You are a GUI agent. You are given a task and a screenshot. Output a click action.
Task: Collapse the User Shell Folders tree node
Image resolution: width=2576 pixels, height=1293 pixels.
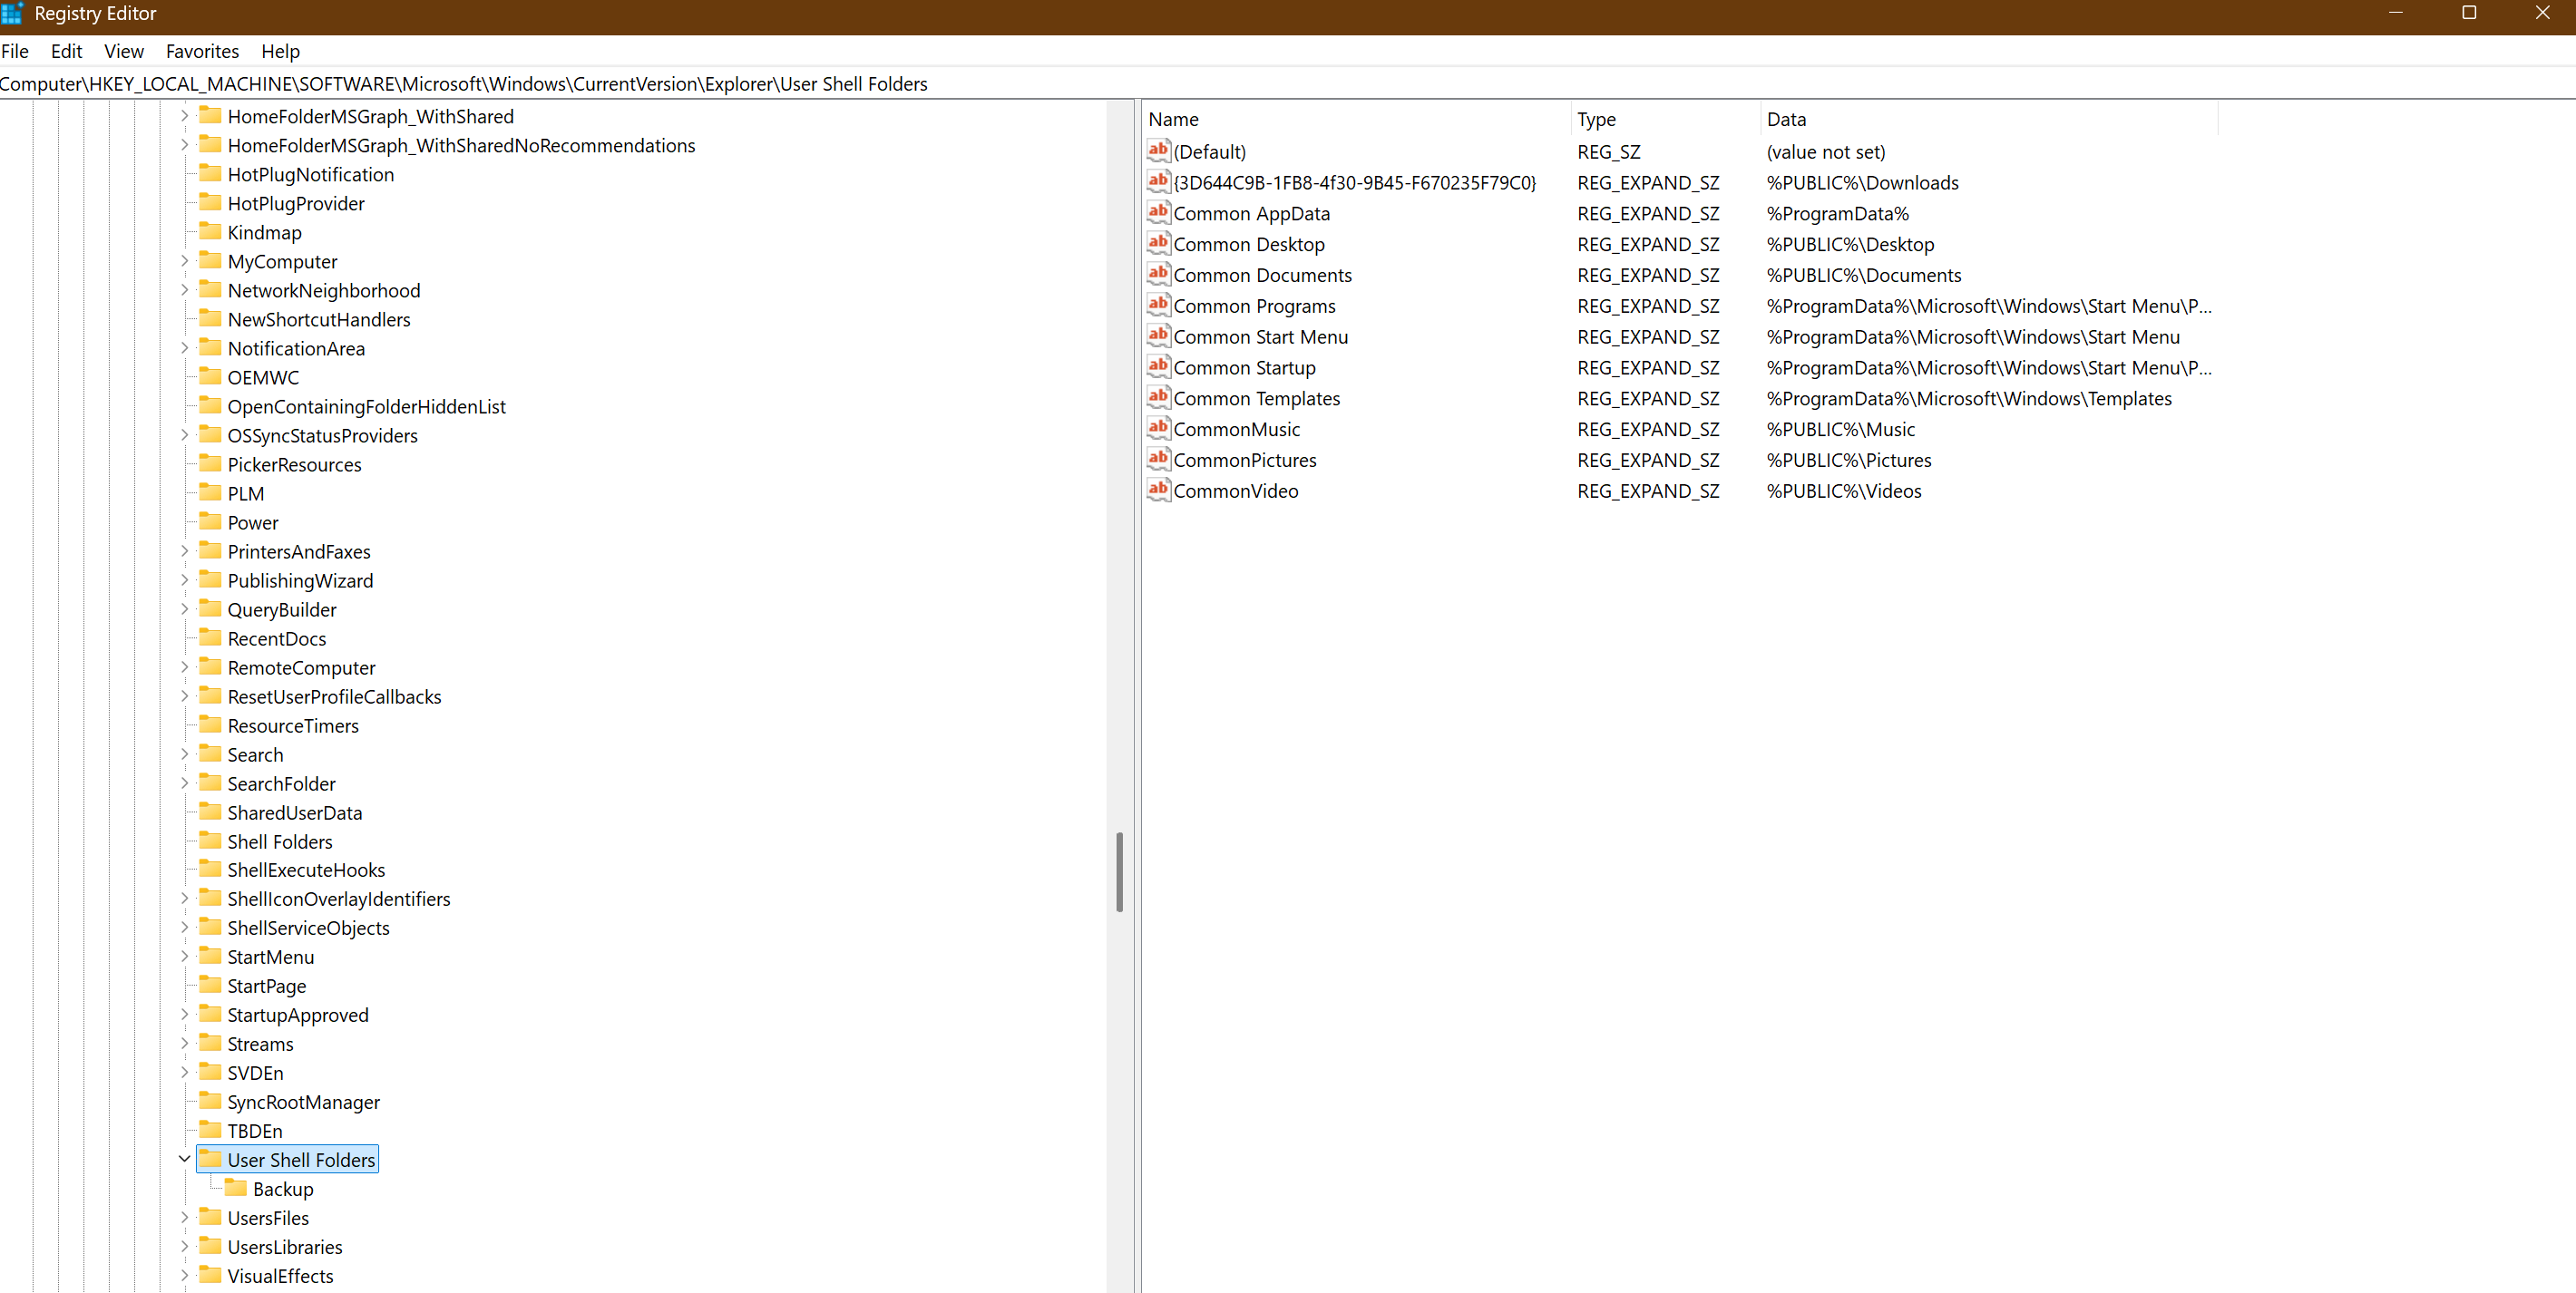point(184,1159)
